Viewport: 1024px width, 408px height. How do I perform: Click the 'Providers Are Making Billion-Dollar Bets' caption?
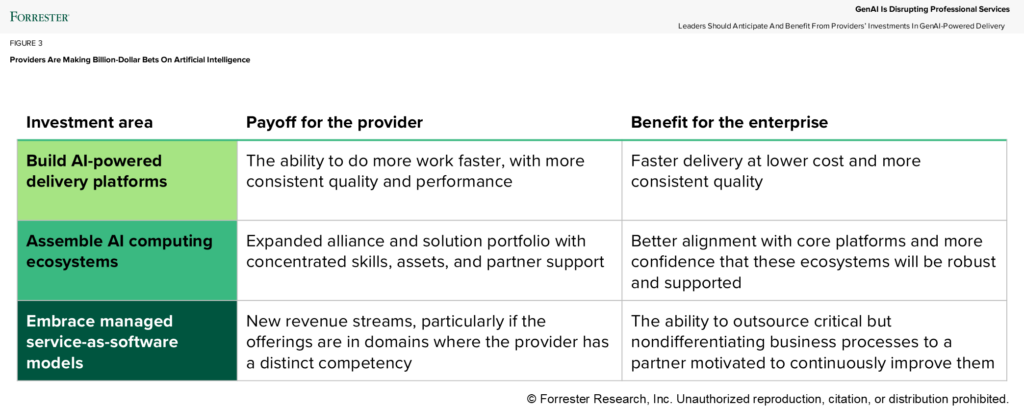pos(130,60)
